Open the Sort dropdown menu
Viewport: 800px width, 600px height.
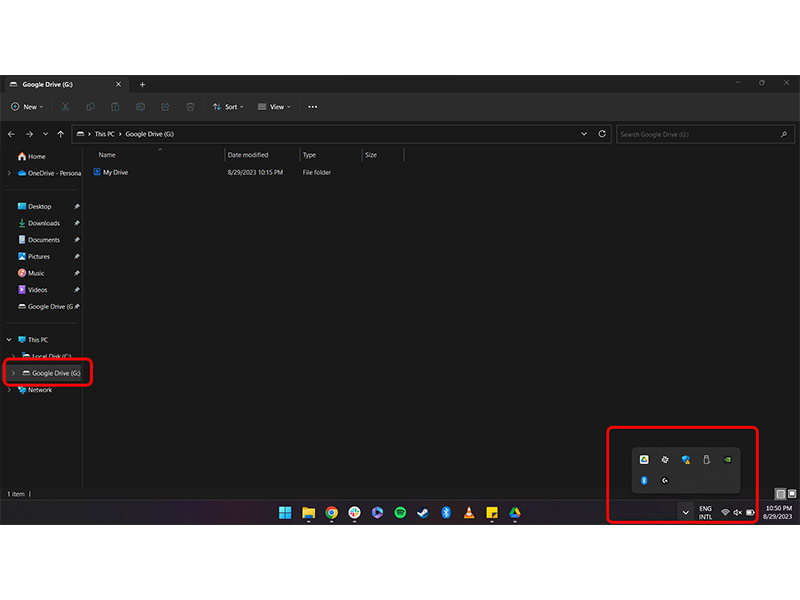228,107
